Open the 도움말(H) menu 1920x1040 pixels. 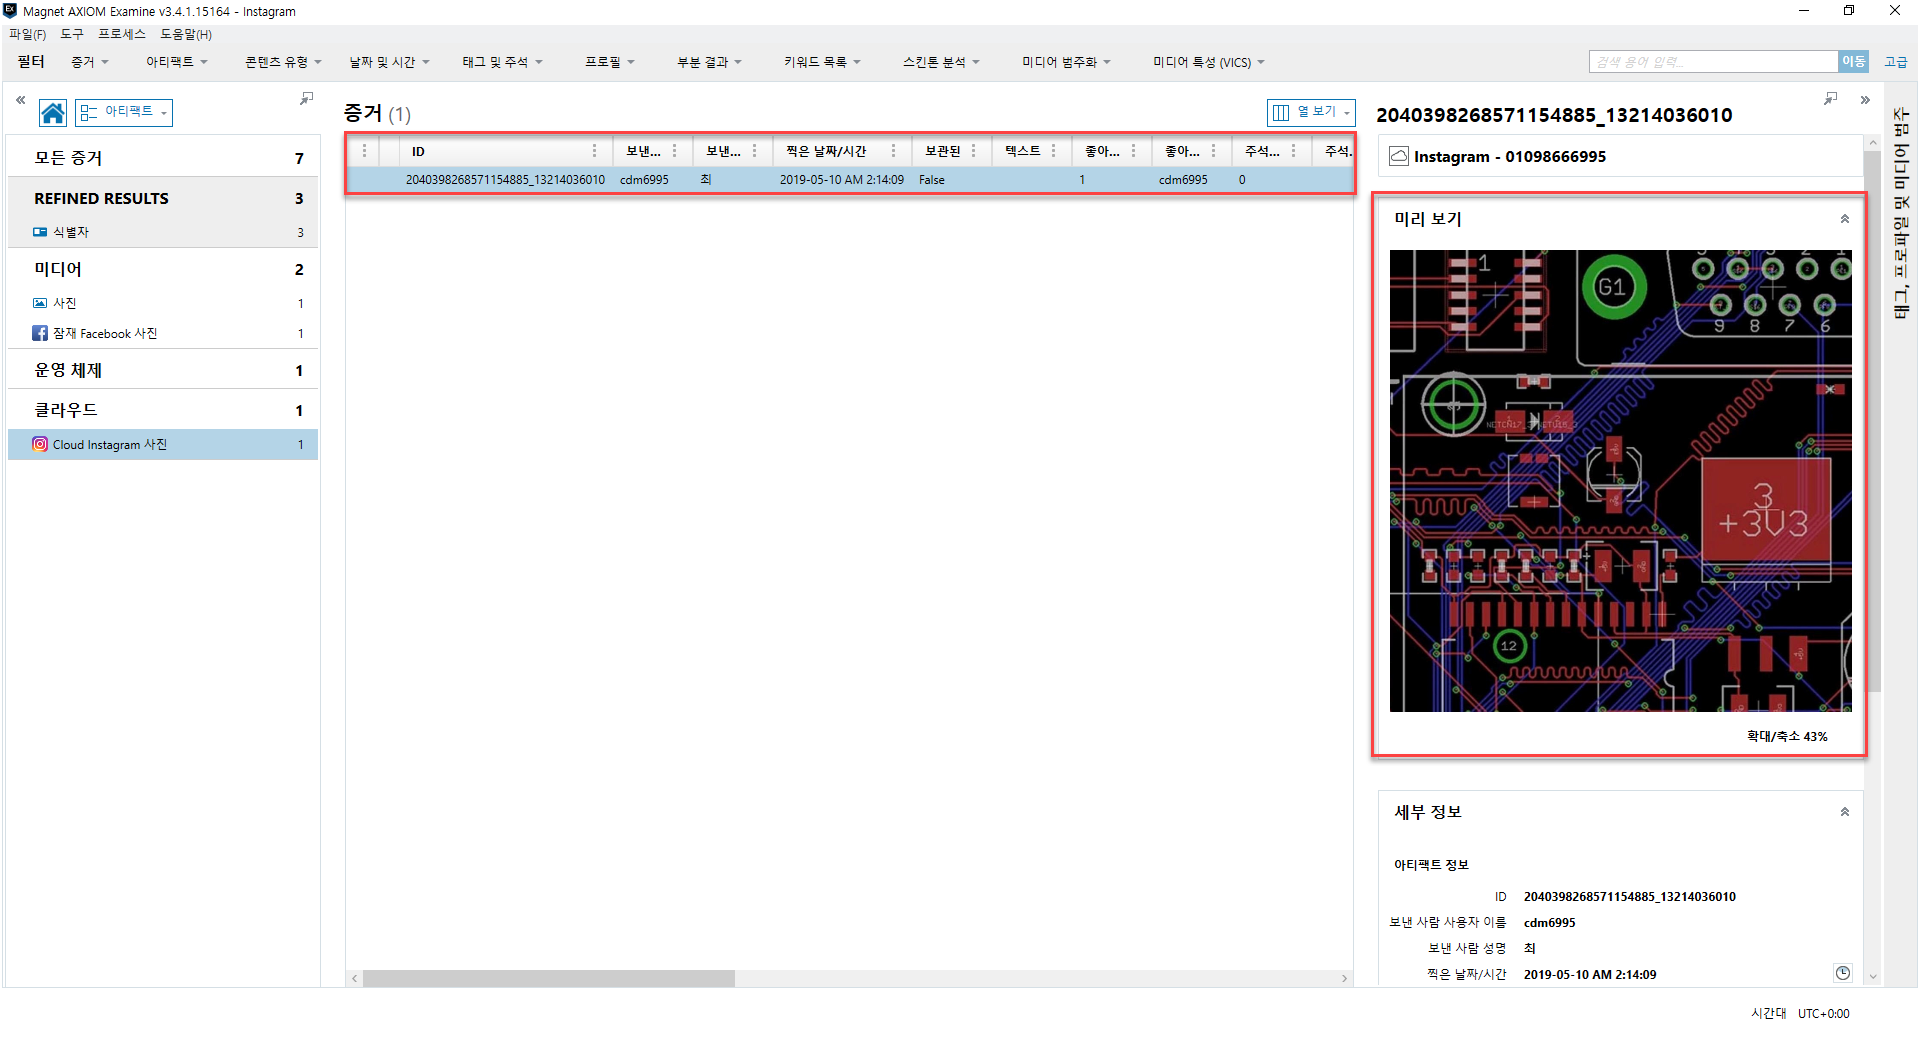pyautogui.click(x=186, y=34)
